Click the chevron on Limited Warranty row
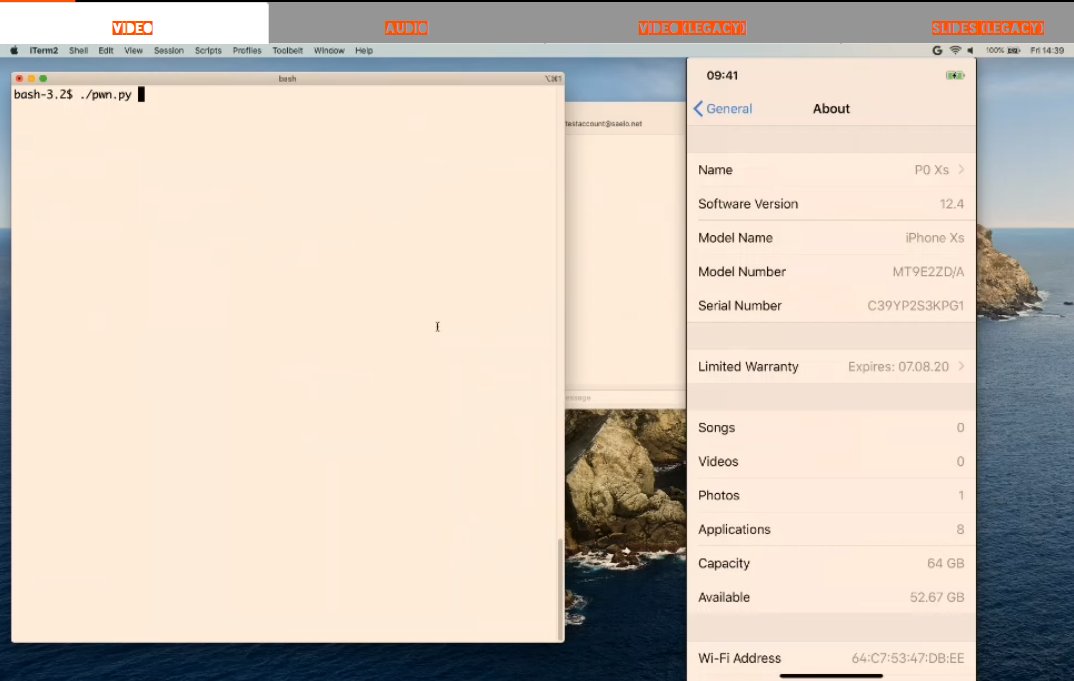 tap(961, 366)
